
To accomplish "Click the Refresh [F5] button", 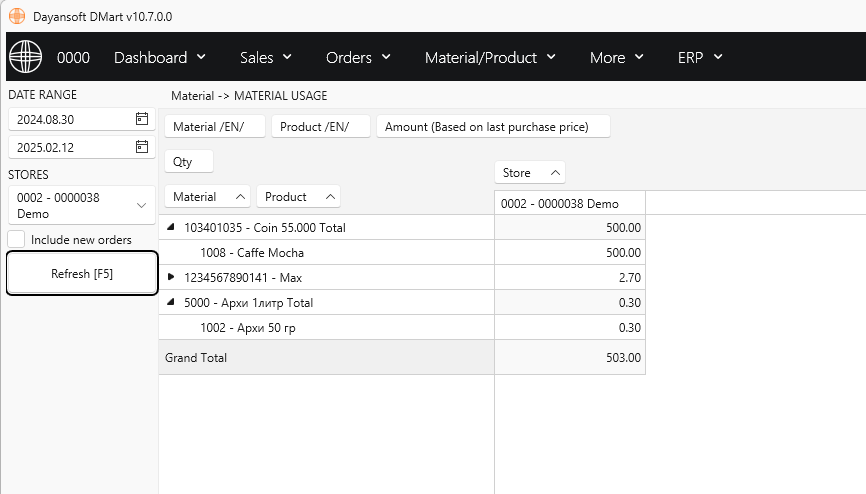I will click(82, 274).
